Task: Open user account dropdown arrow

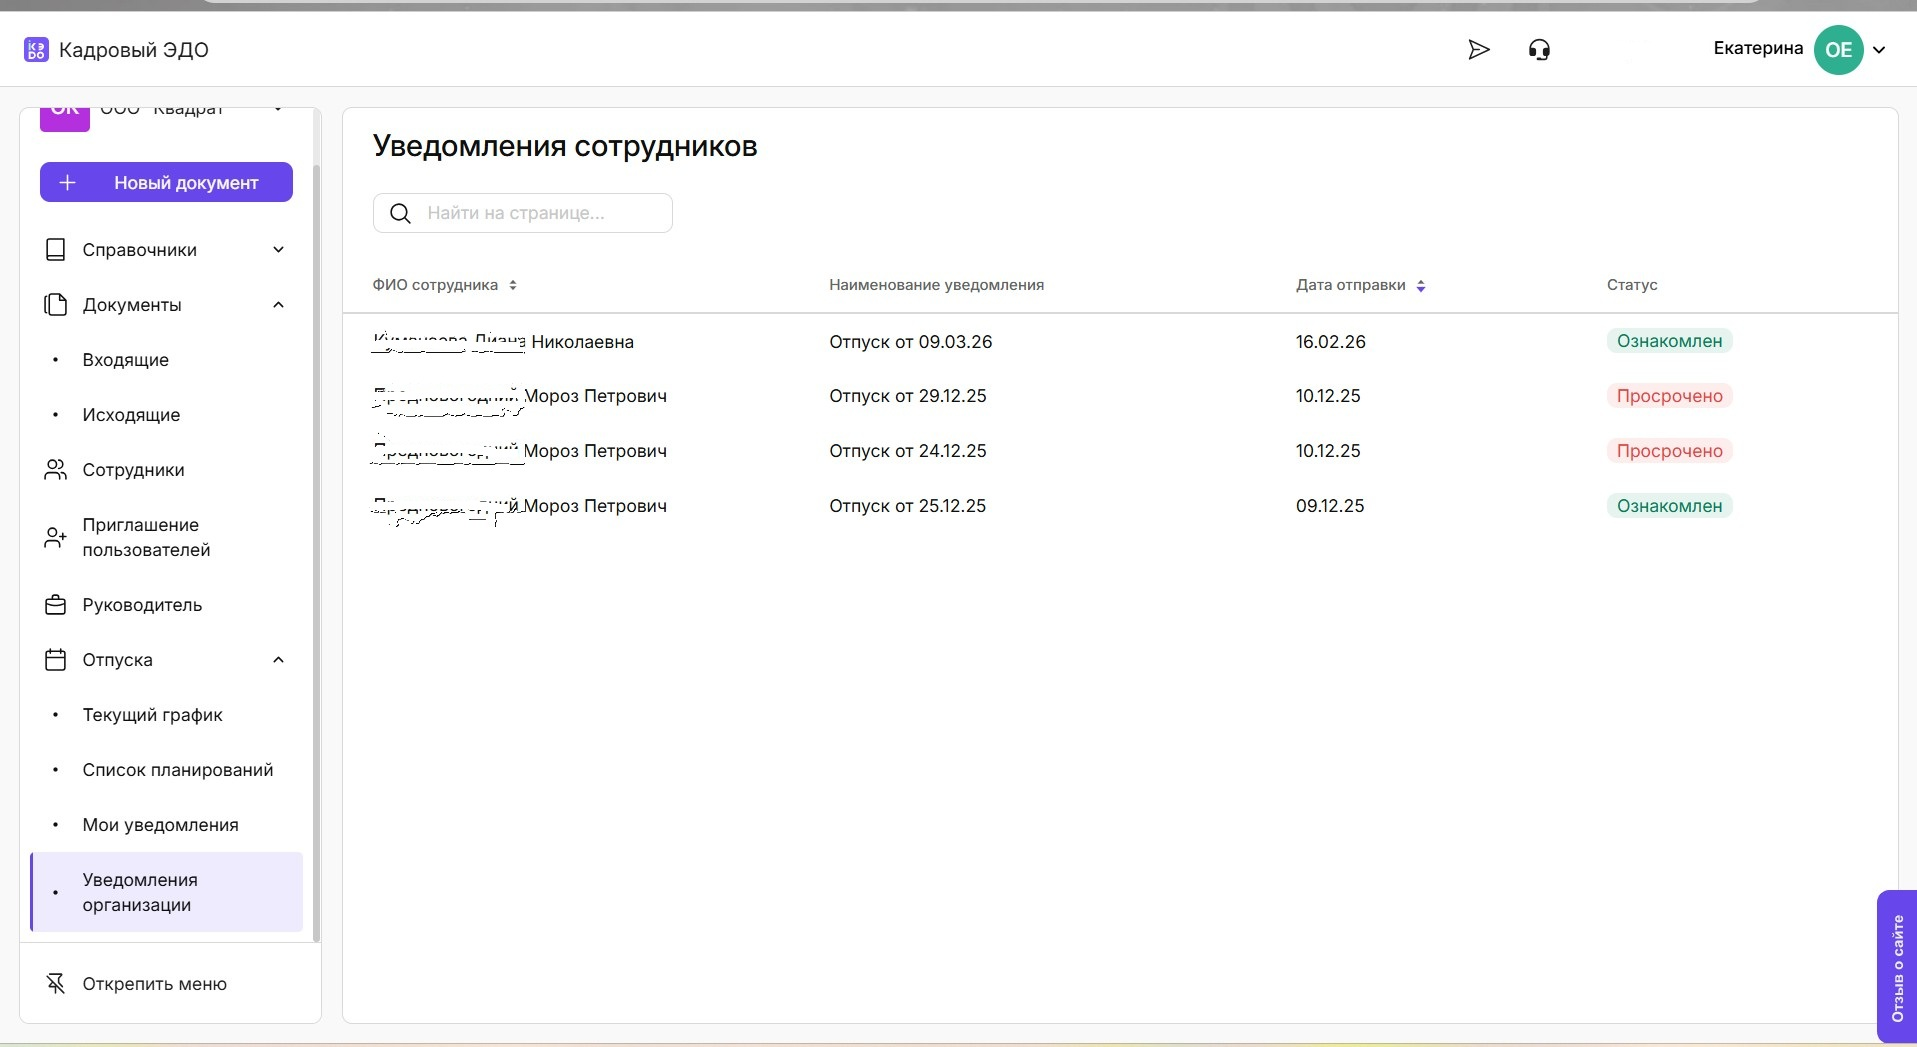Action: click(1879, 50)
